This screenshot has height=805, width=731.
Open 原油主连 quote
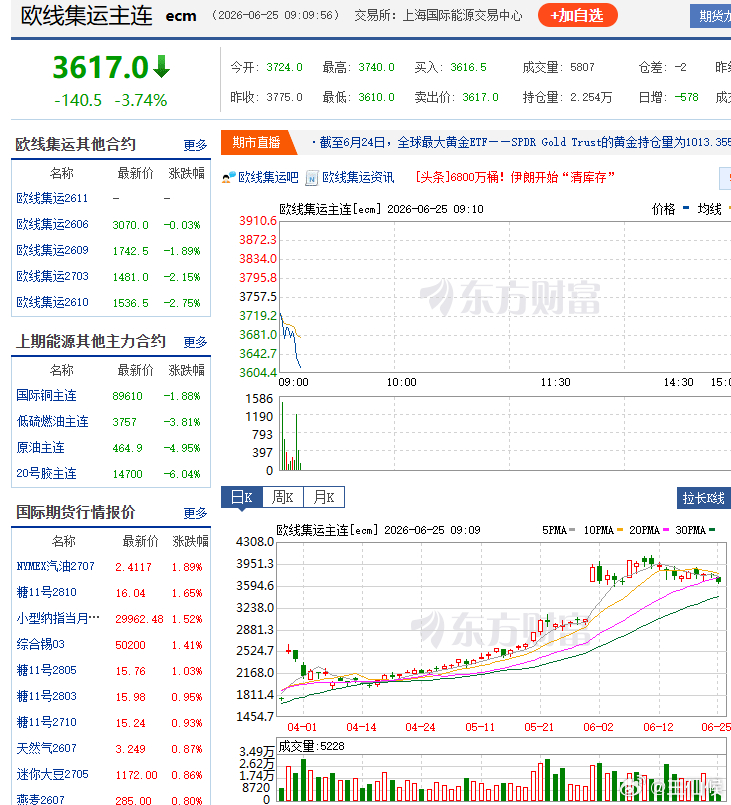pos(40,448)
